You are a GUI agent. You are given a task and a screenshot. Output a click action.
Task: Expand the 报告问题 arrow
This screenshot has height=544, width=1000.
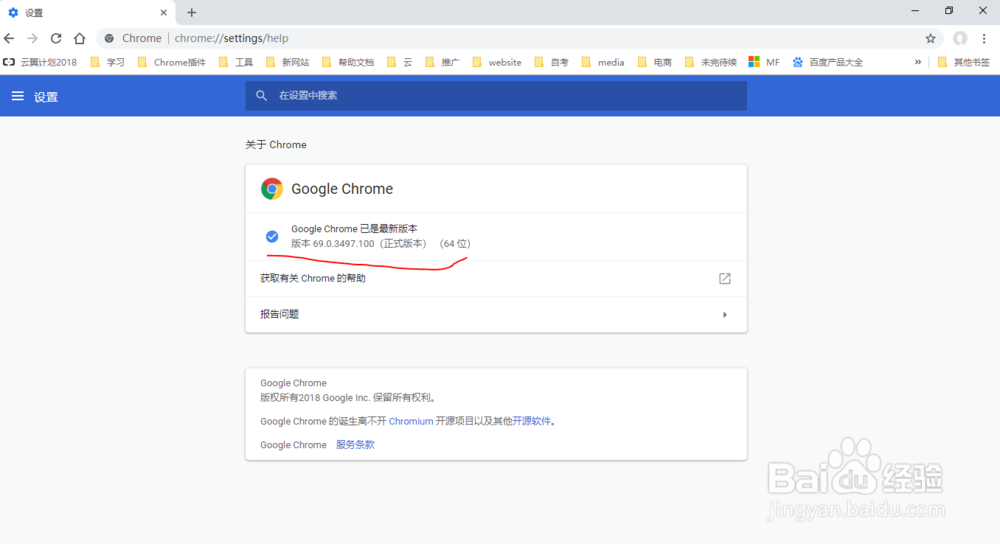(724, 314)
